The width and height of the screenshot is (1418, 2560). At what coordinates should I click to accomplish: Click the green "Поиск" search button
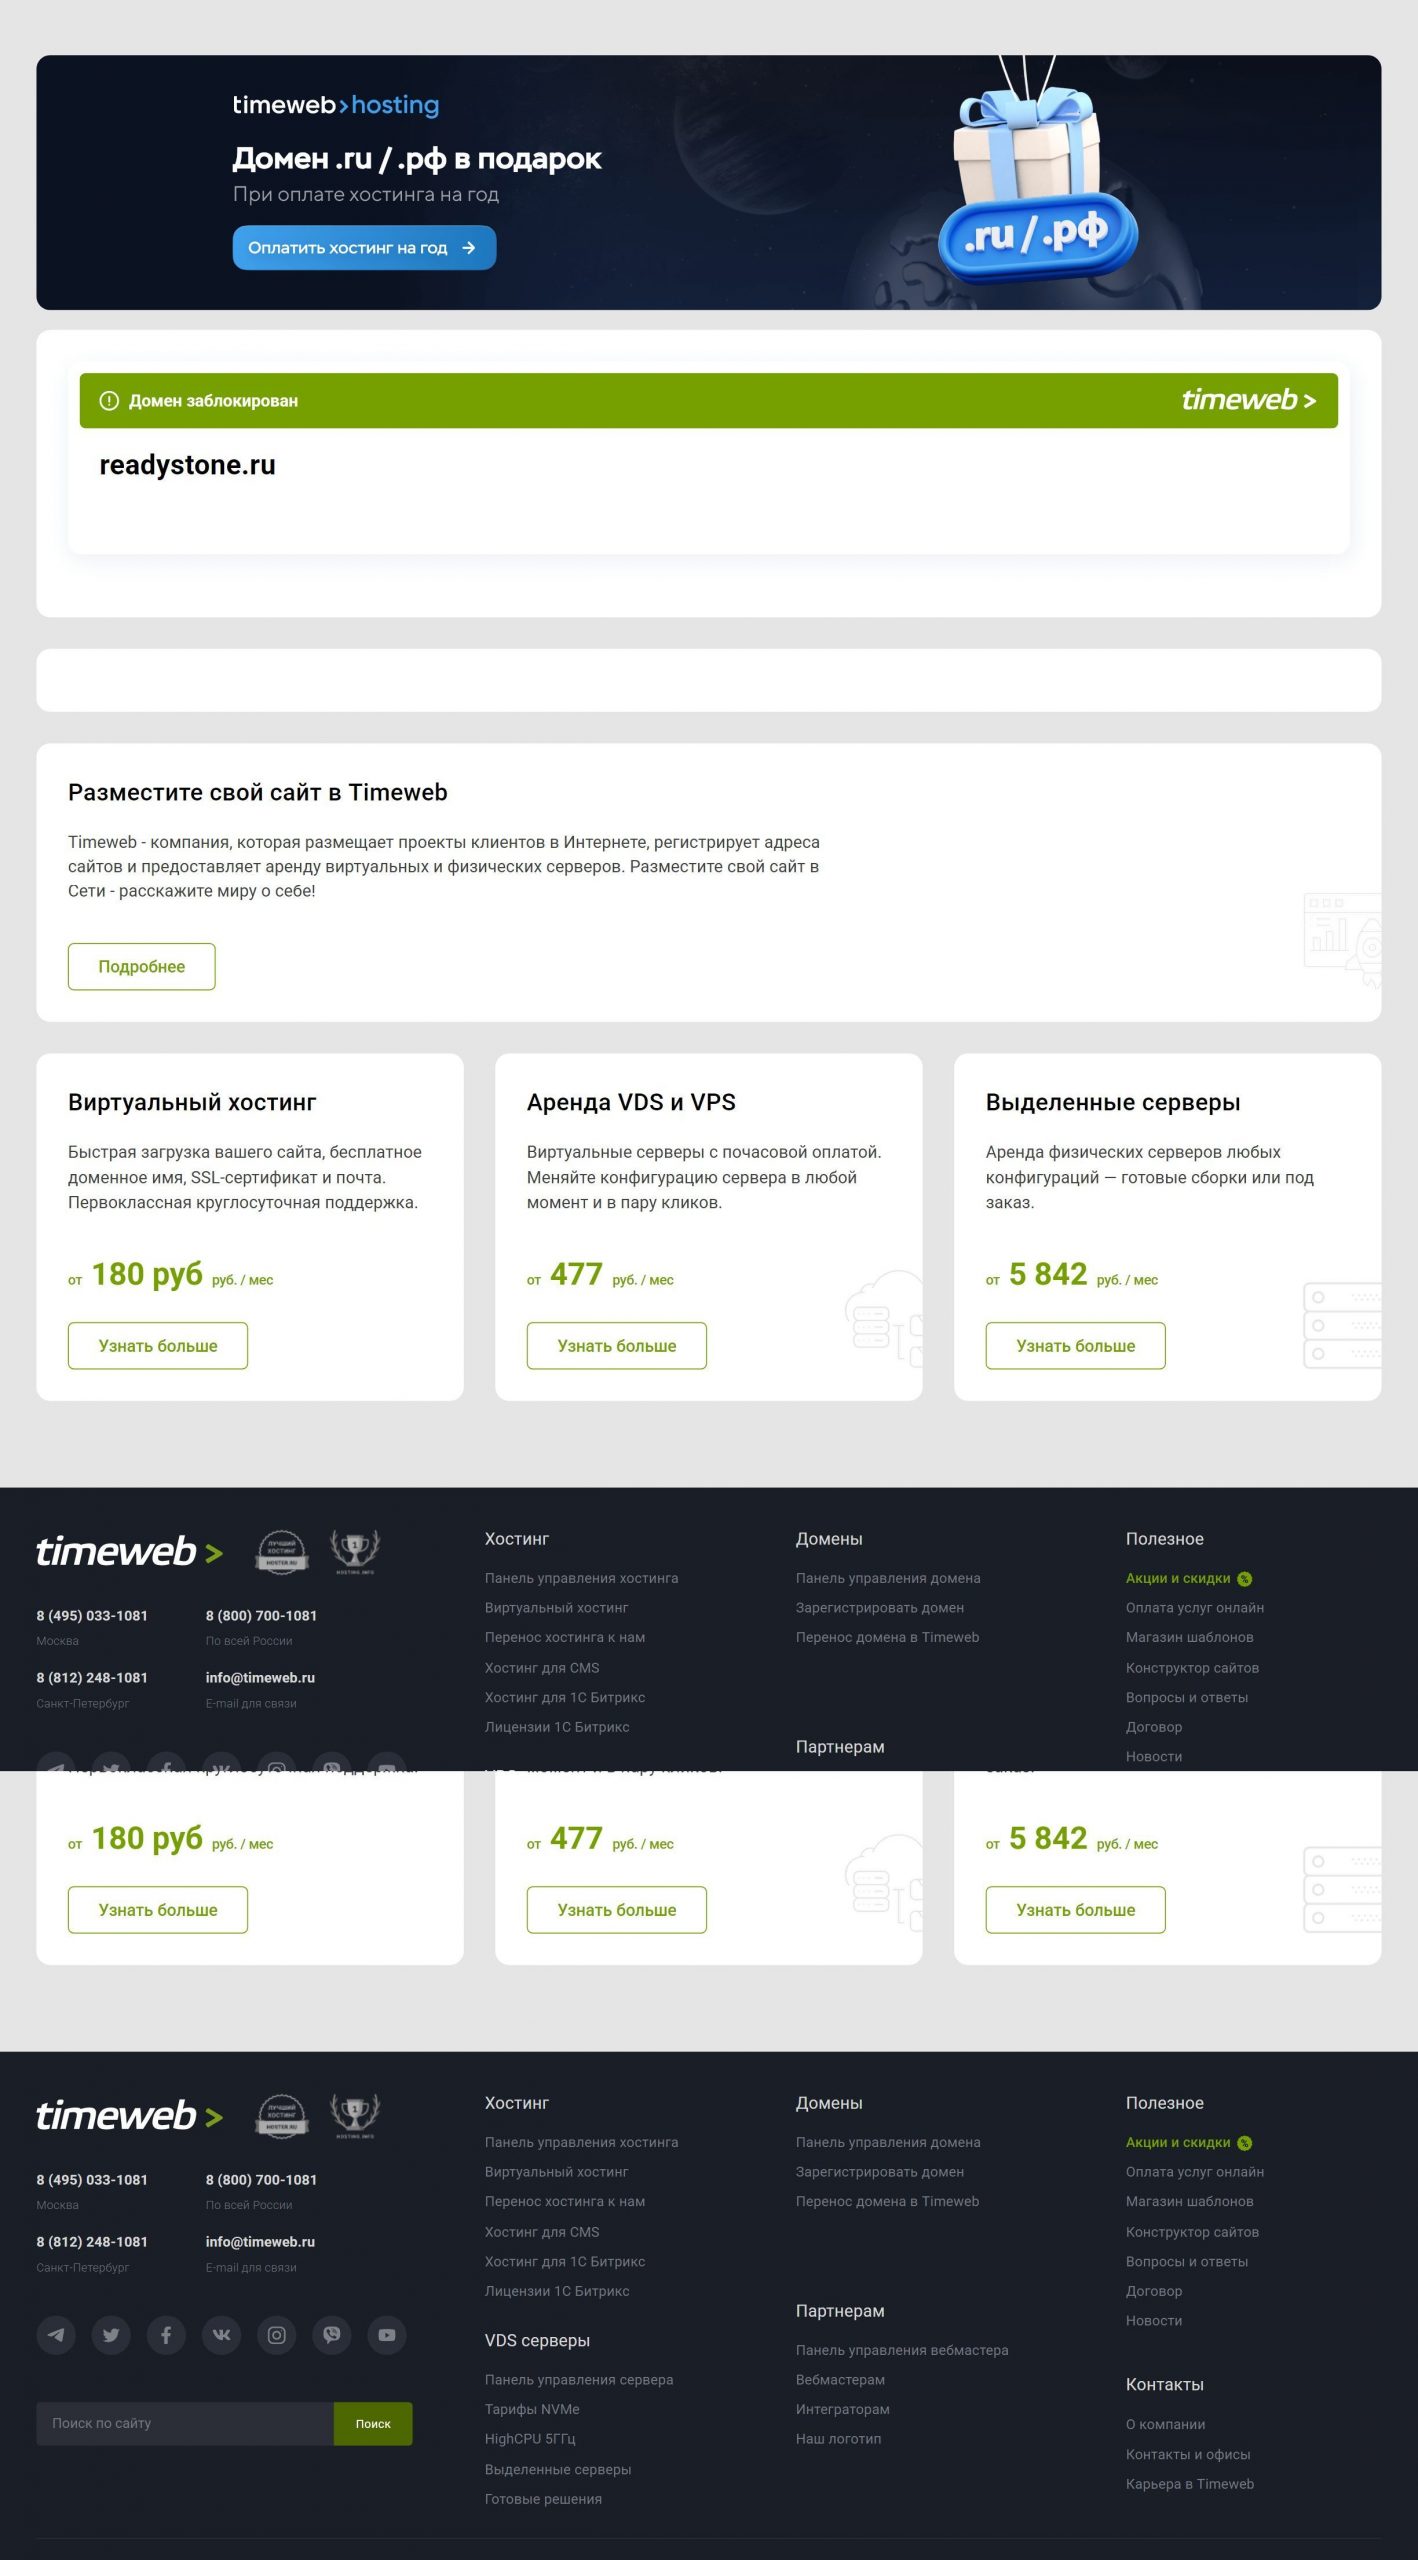(373, 2423)
